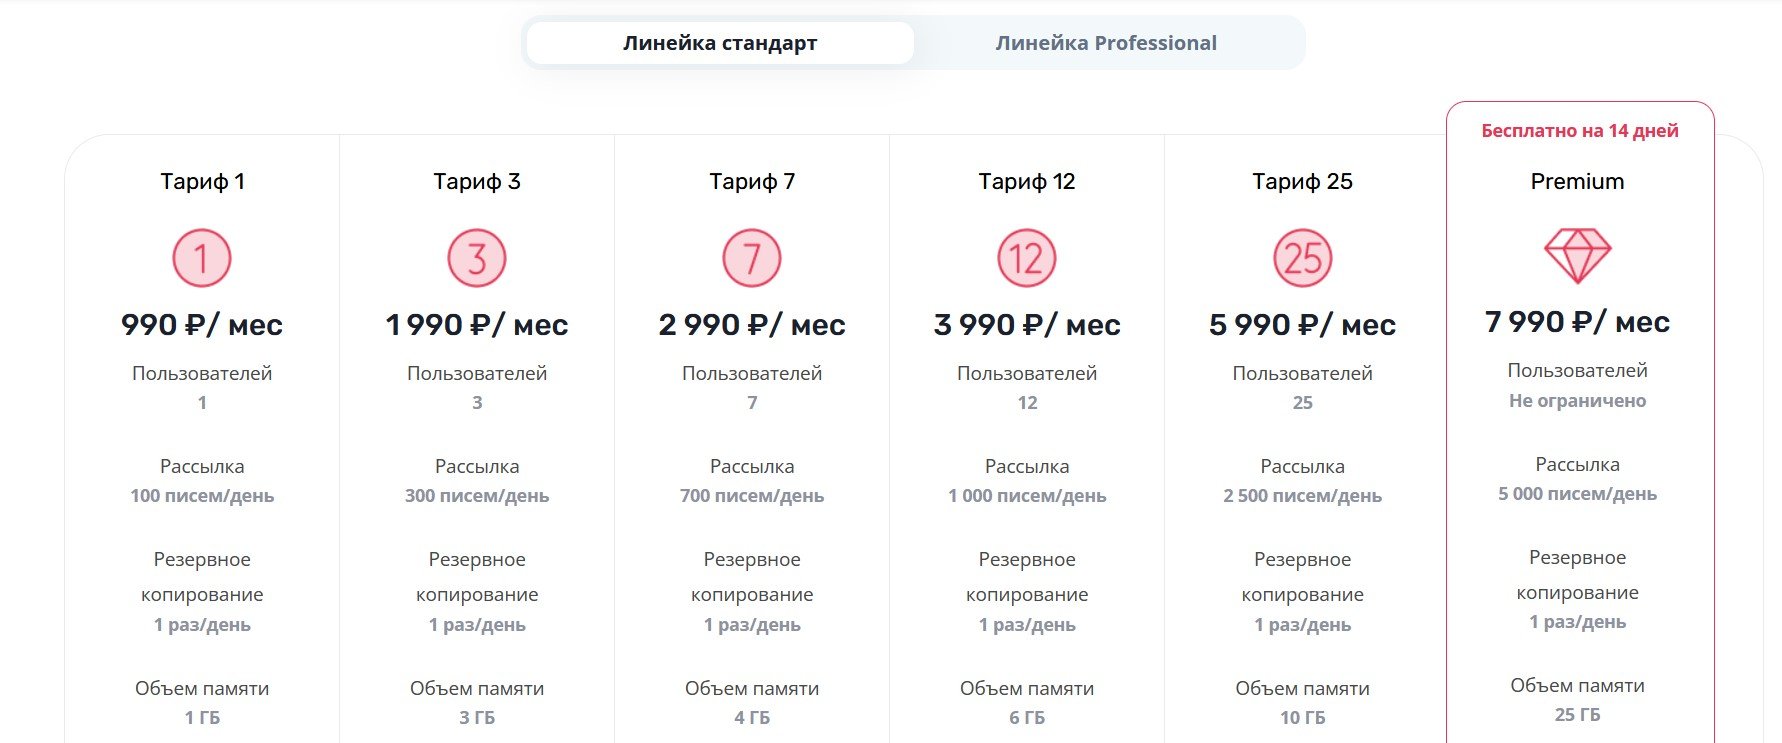Image resolution: width=1782 pixels, height=743 pixels.
Task: Click the circled number 1 tariff icon
Action: pos(202,258)
